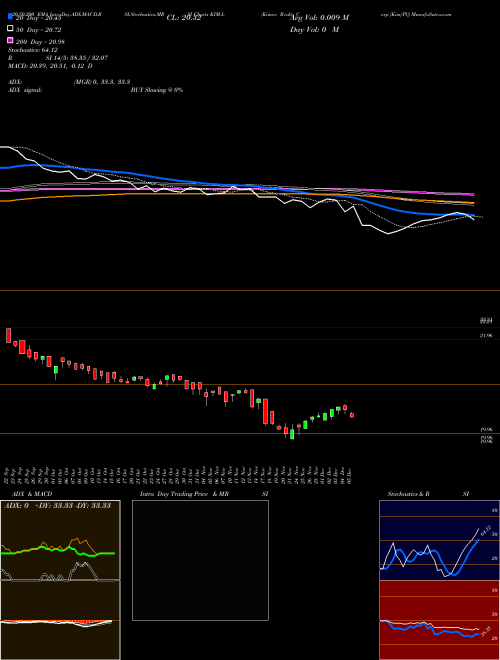Click the white 50 Day legend swatch
The image size is (500, 660).
pos(10,28)
